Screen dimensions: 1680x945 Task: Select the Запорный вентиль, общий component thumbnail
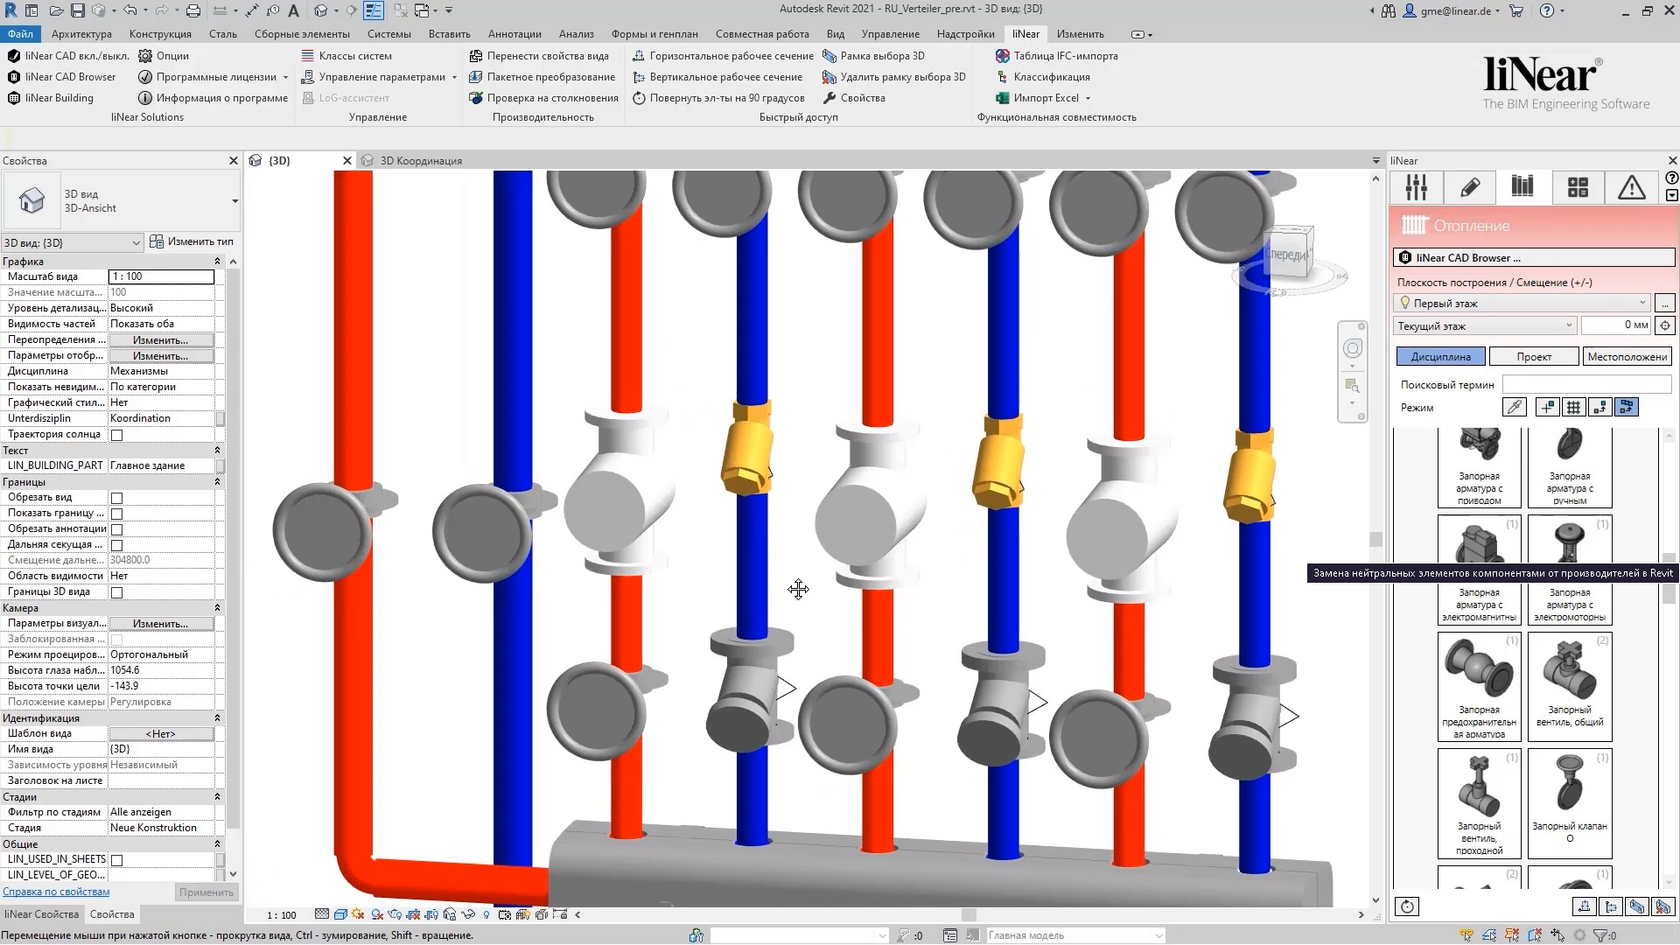pyautogui.click(x=1569, y=686)
